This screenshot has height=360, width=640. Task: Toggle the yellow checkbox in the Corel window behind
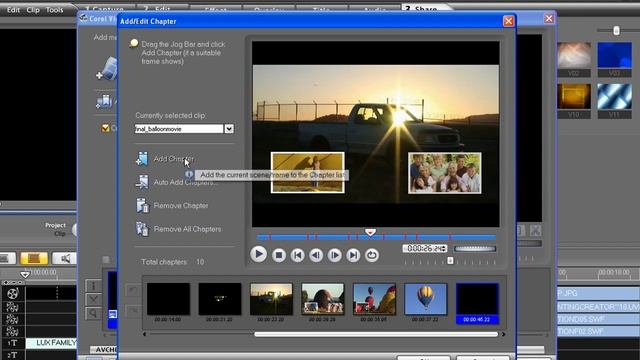point(105,128)
